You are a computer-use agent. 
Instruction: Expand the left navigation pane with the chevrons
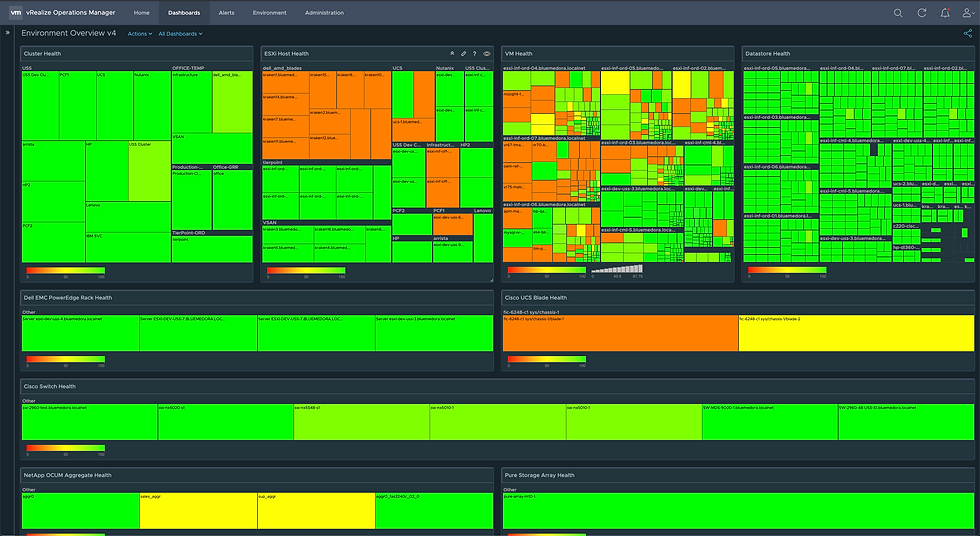[x=8, y=32]
